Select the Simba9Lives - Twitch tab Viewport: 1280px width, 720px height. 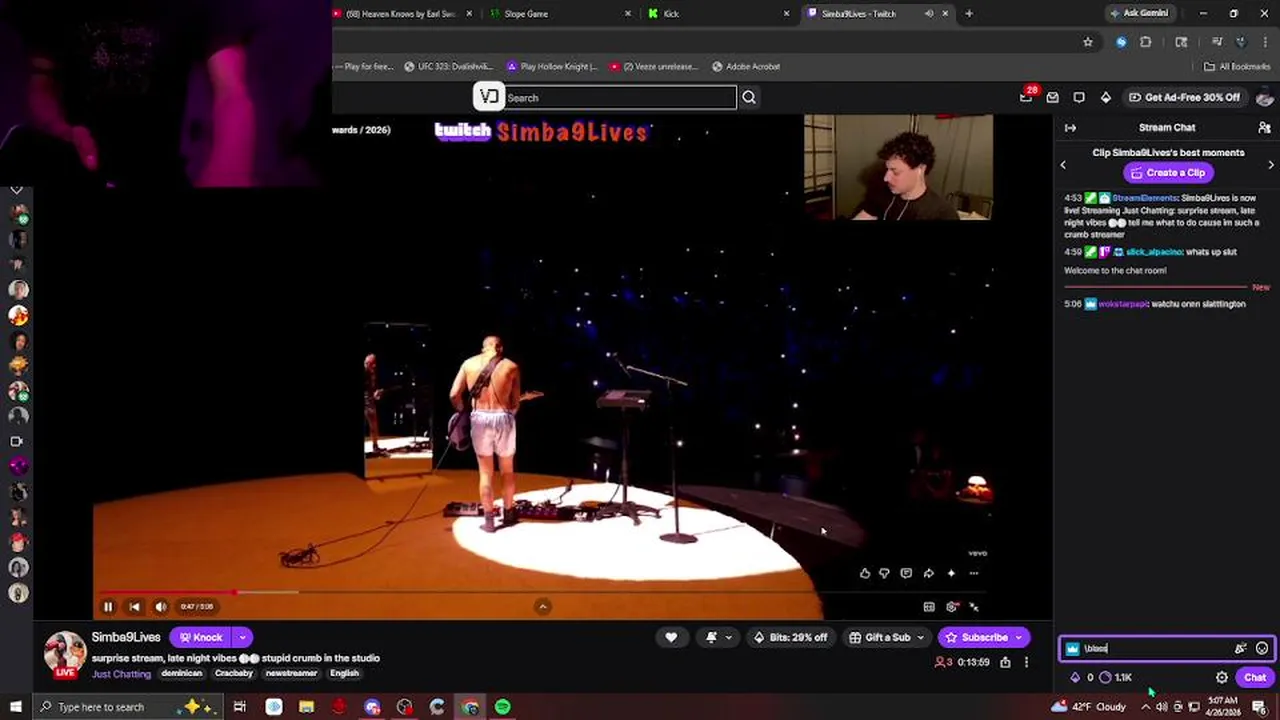876,14
